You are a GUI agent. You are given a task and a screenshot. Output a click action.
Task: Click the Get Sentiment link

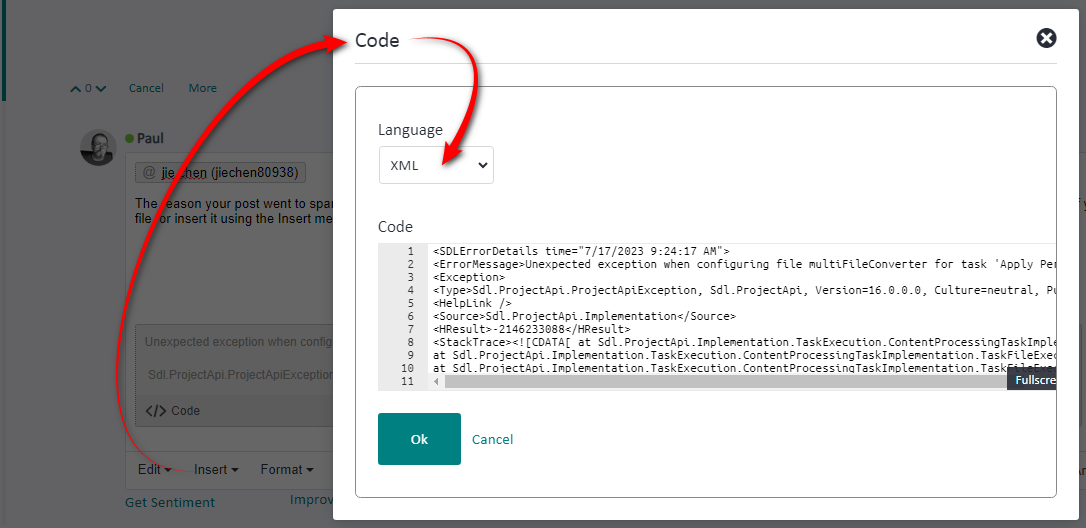click(x=170, y=502)
